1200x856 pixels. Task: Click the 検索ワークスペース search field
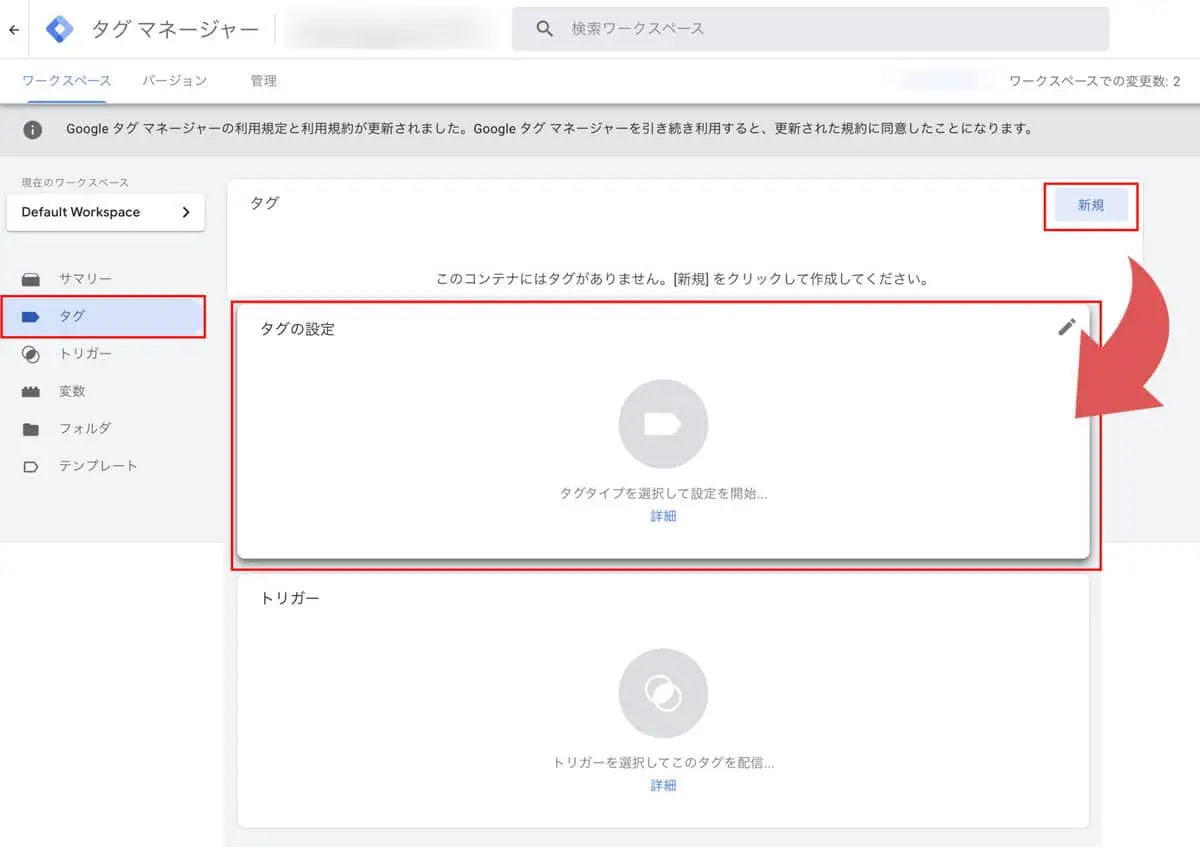(700, 28)
